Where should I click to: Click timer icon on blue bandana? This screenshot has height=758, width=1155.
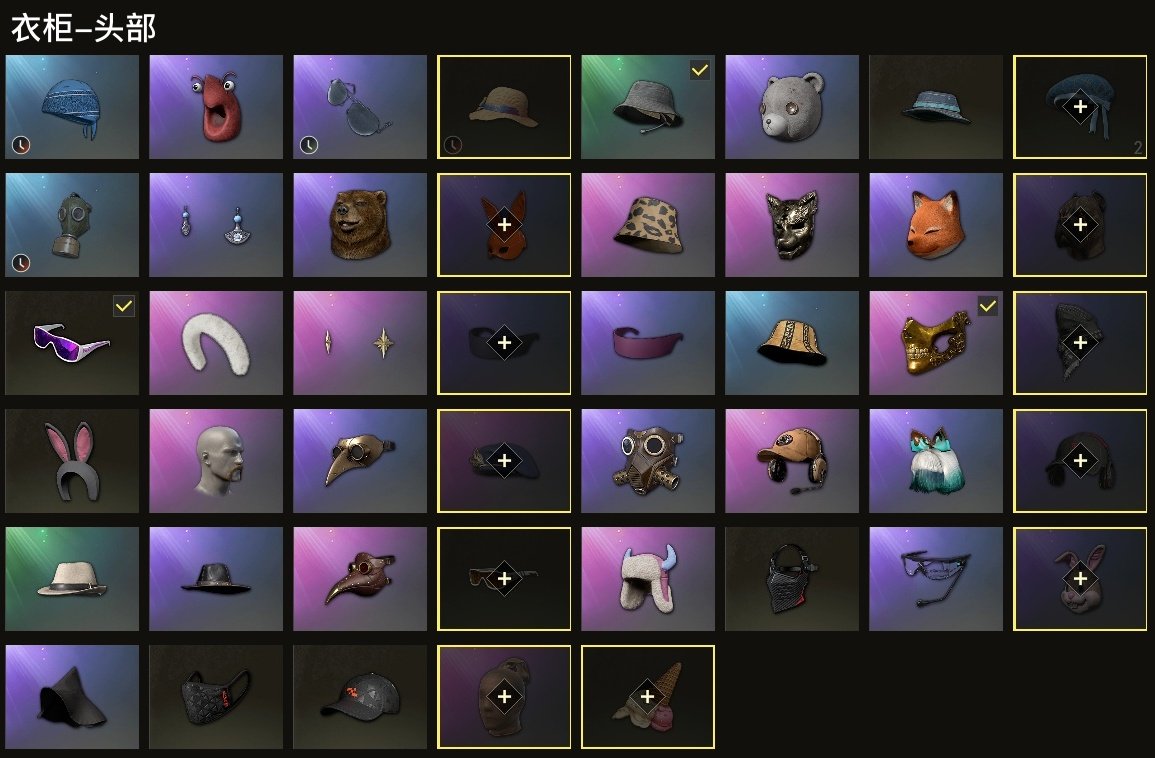coord(21,145)
